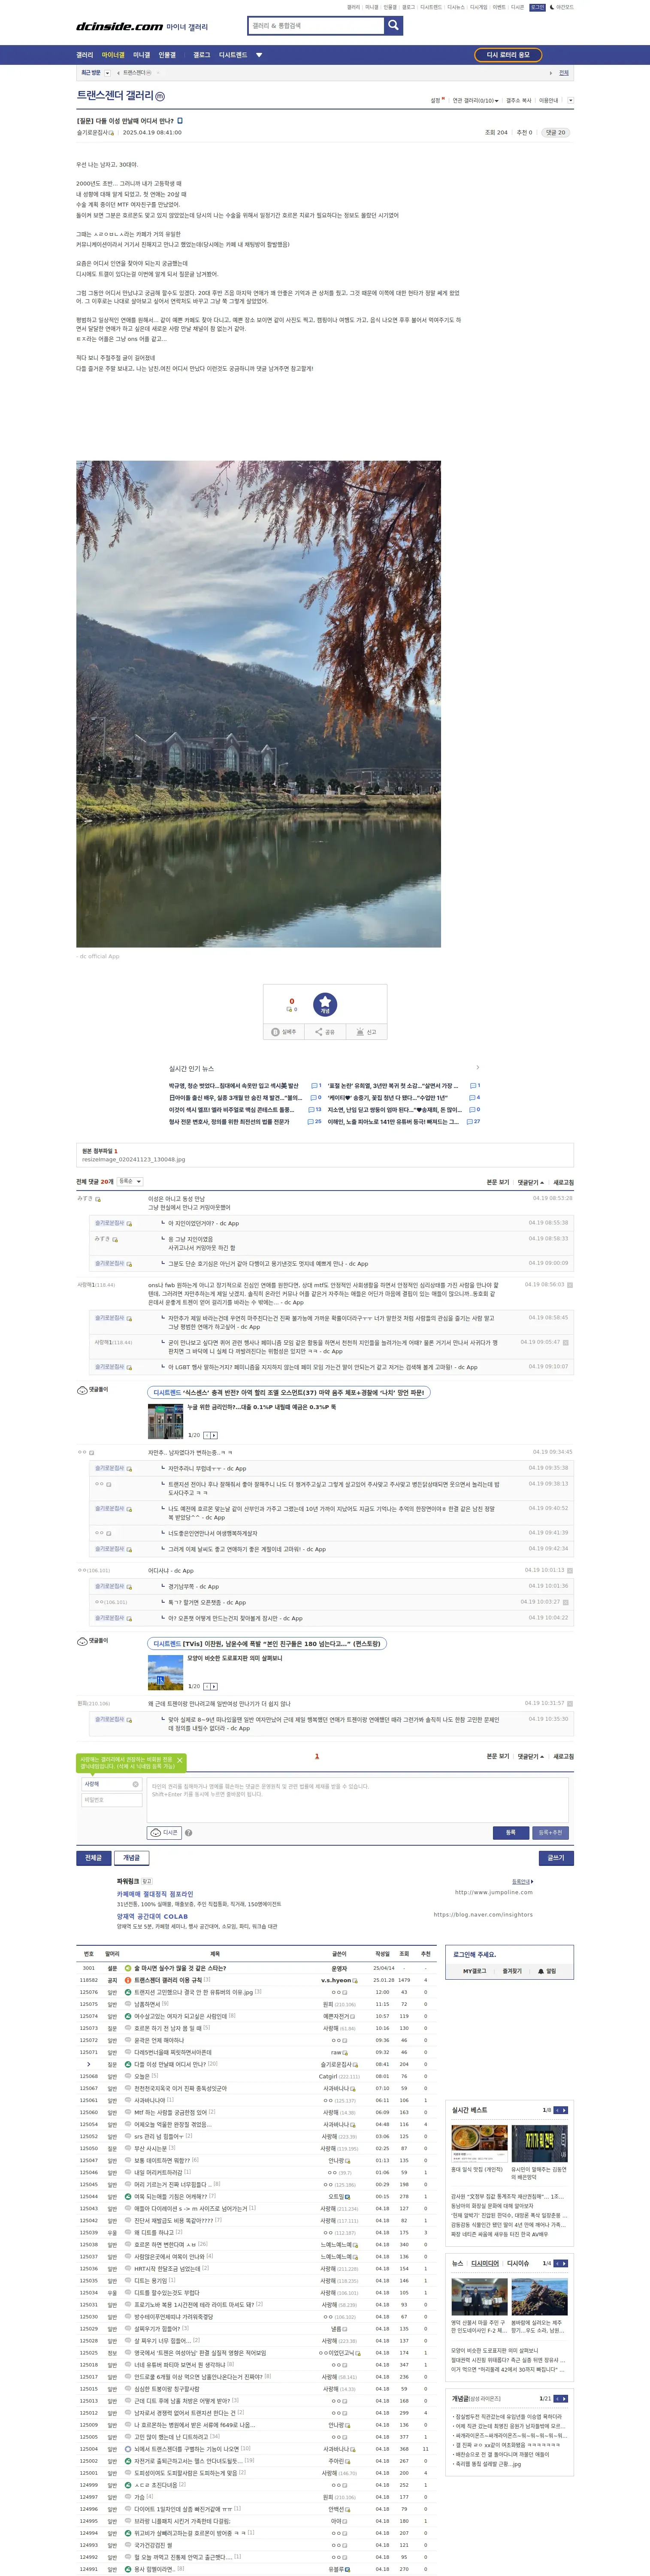Click the 등록+추천 button
The image size is (650, 2576).
click(550, 1833)
